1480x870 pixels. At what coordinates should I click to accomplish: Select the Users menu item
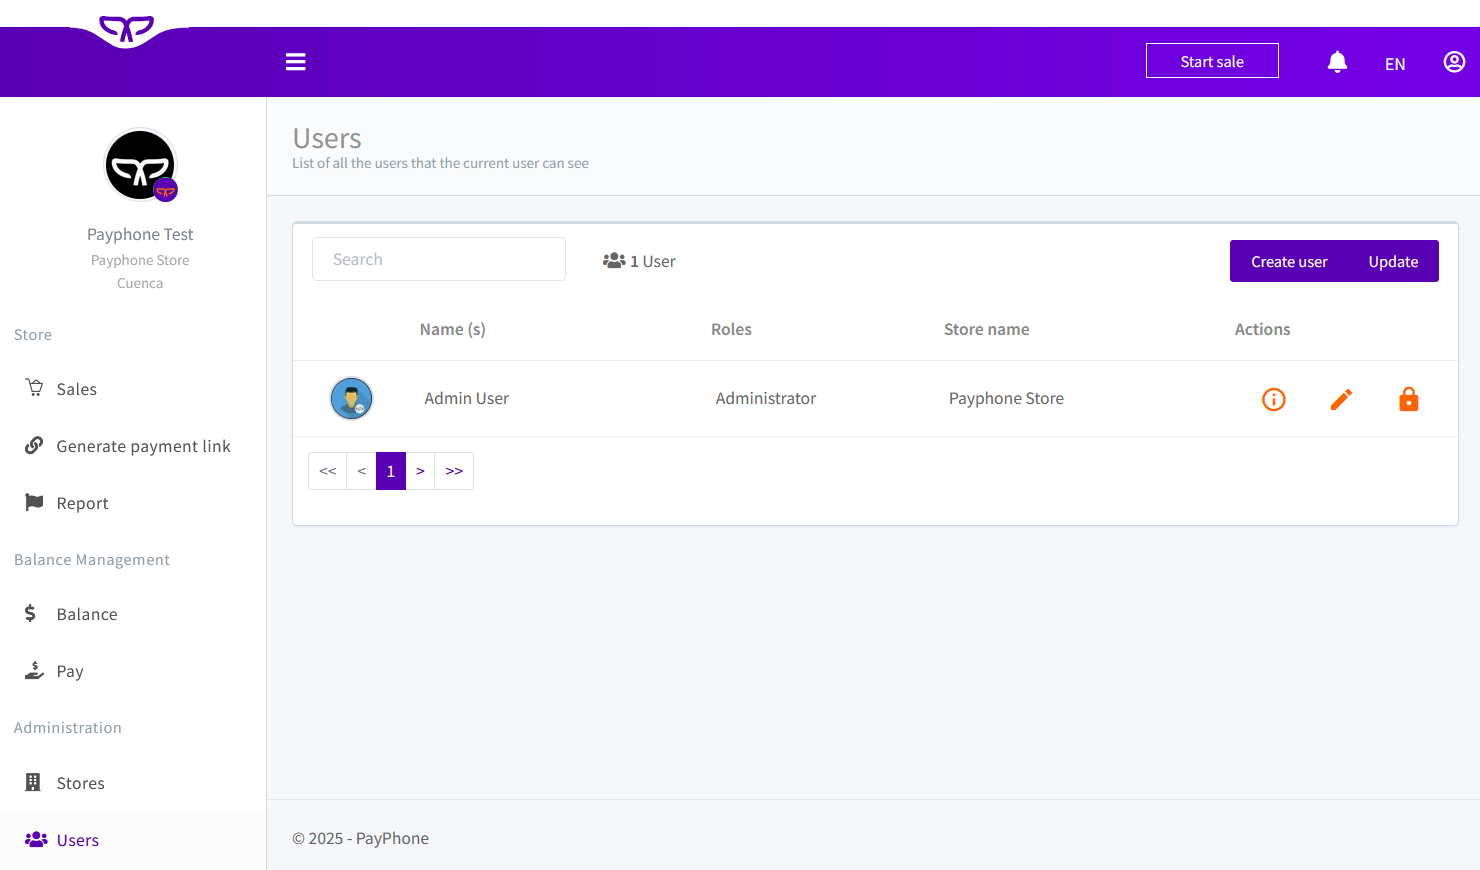click(x=133, y=840)
